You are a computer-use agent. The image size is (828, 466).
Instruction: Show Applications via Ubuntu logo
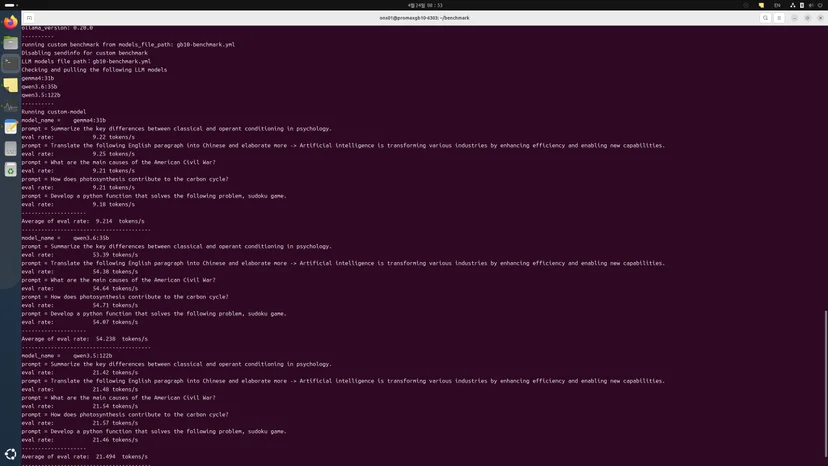click(x=11, y=454)
